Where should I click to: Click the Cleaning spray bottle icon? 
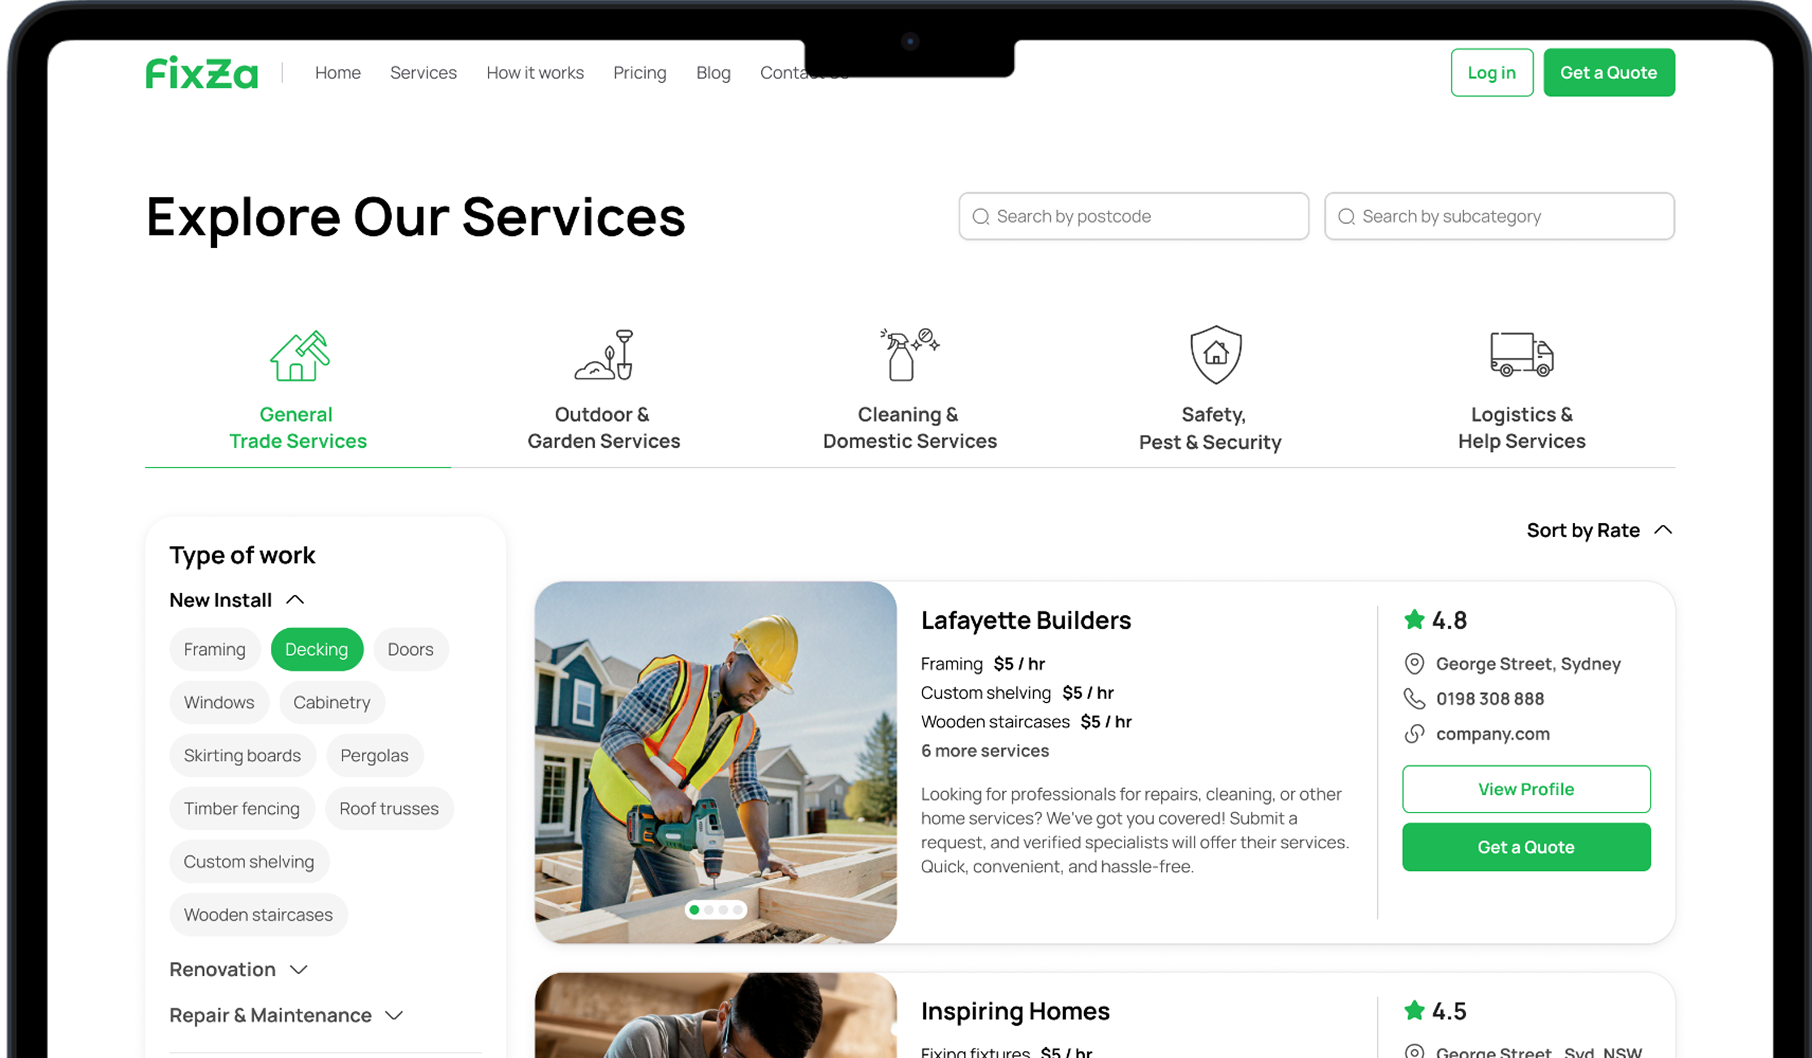[909, 354]
